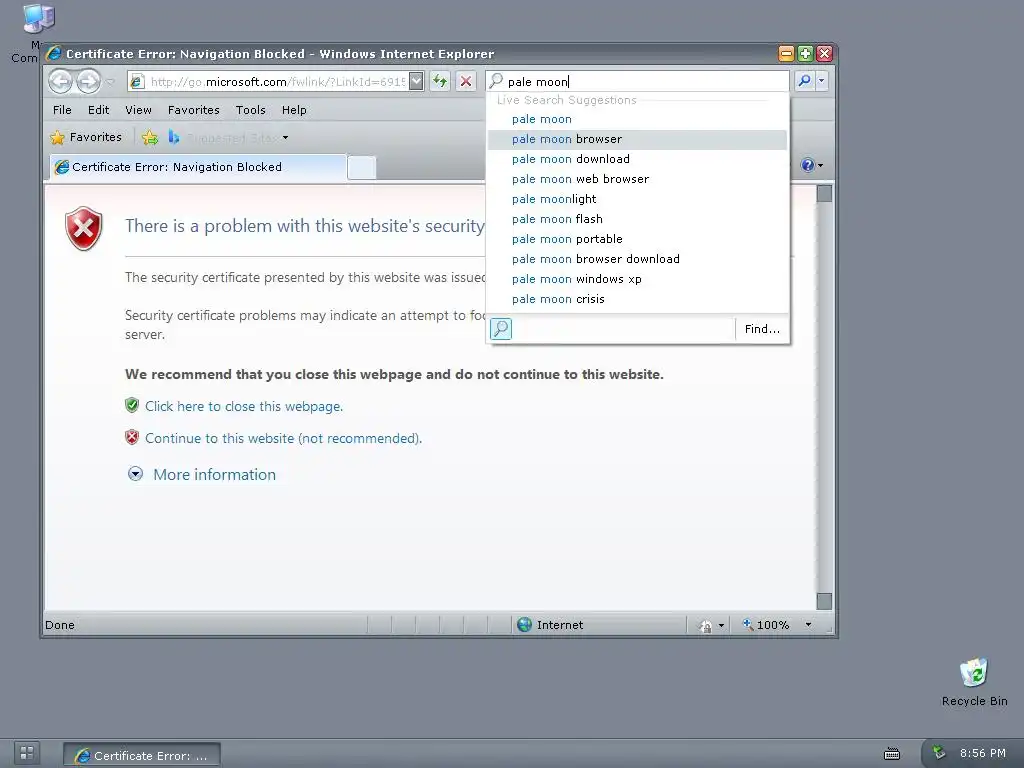Click the on-screen keyboard tray icon
Image resolution: width=1024 pixels, height=768 pixels.
(891, 754)
